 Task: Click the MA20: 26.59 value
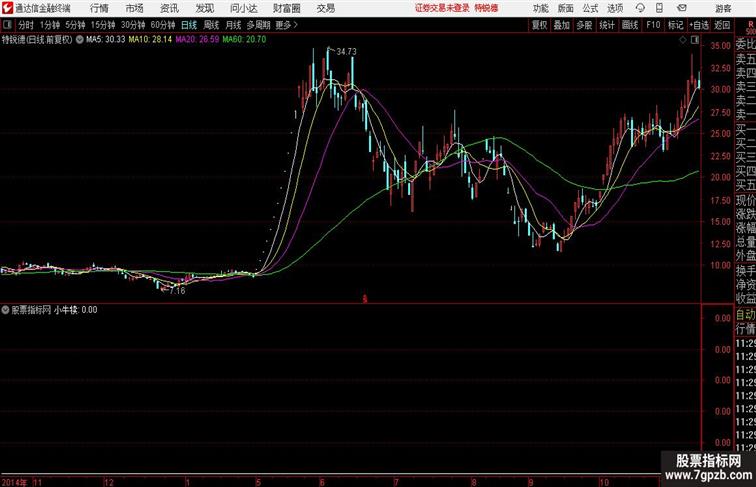[x=197, y=40]
